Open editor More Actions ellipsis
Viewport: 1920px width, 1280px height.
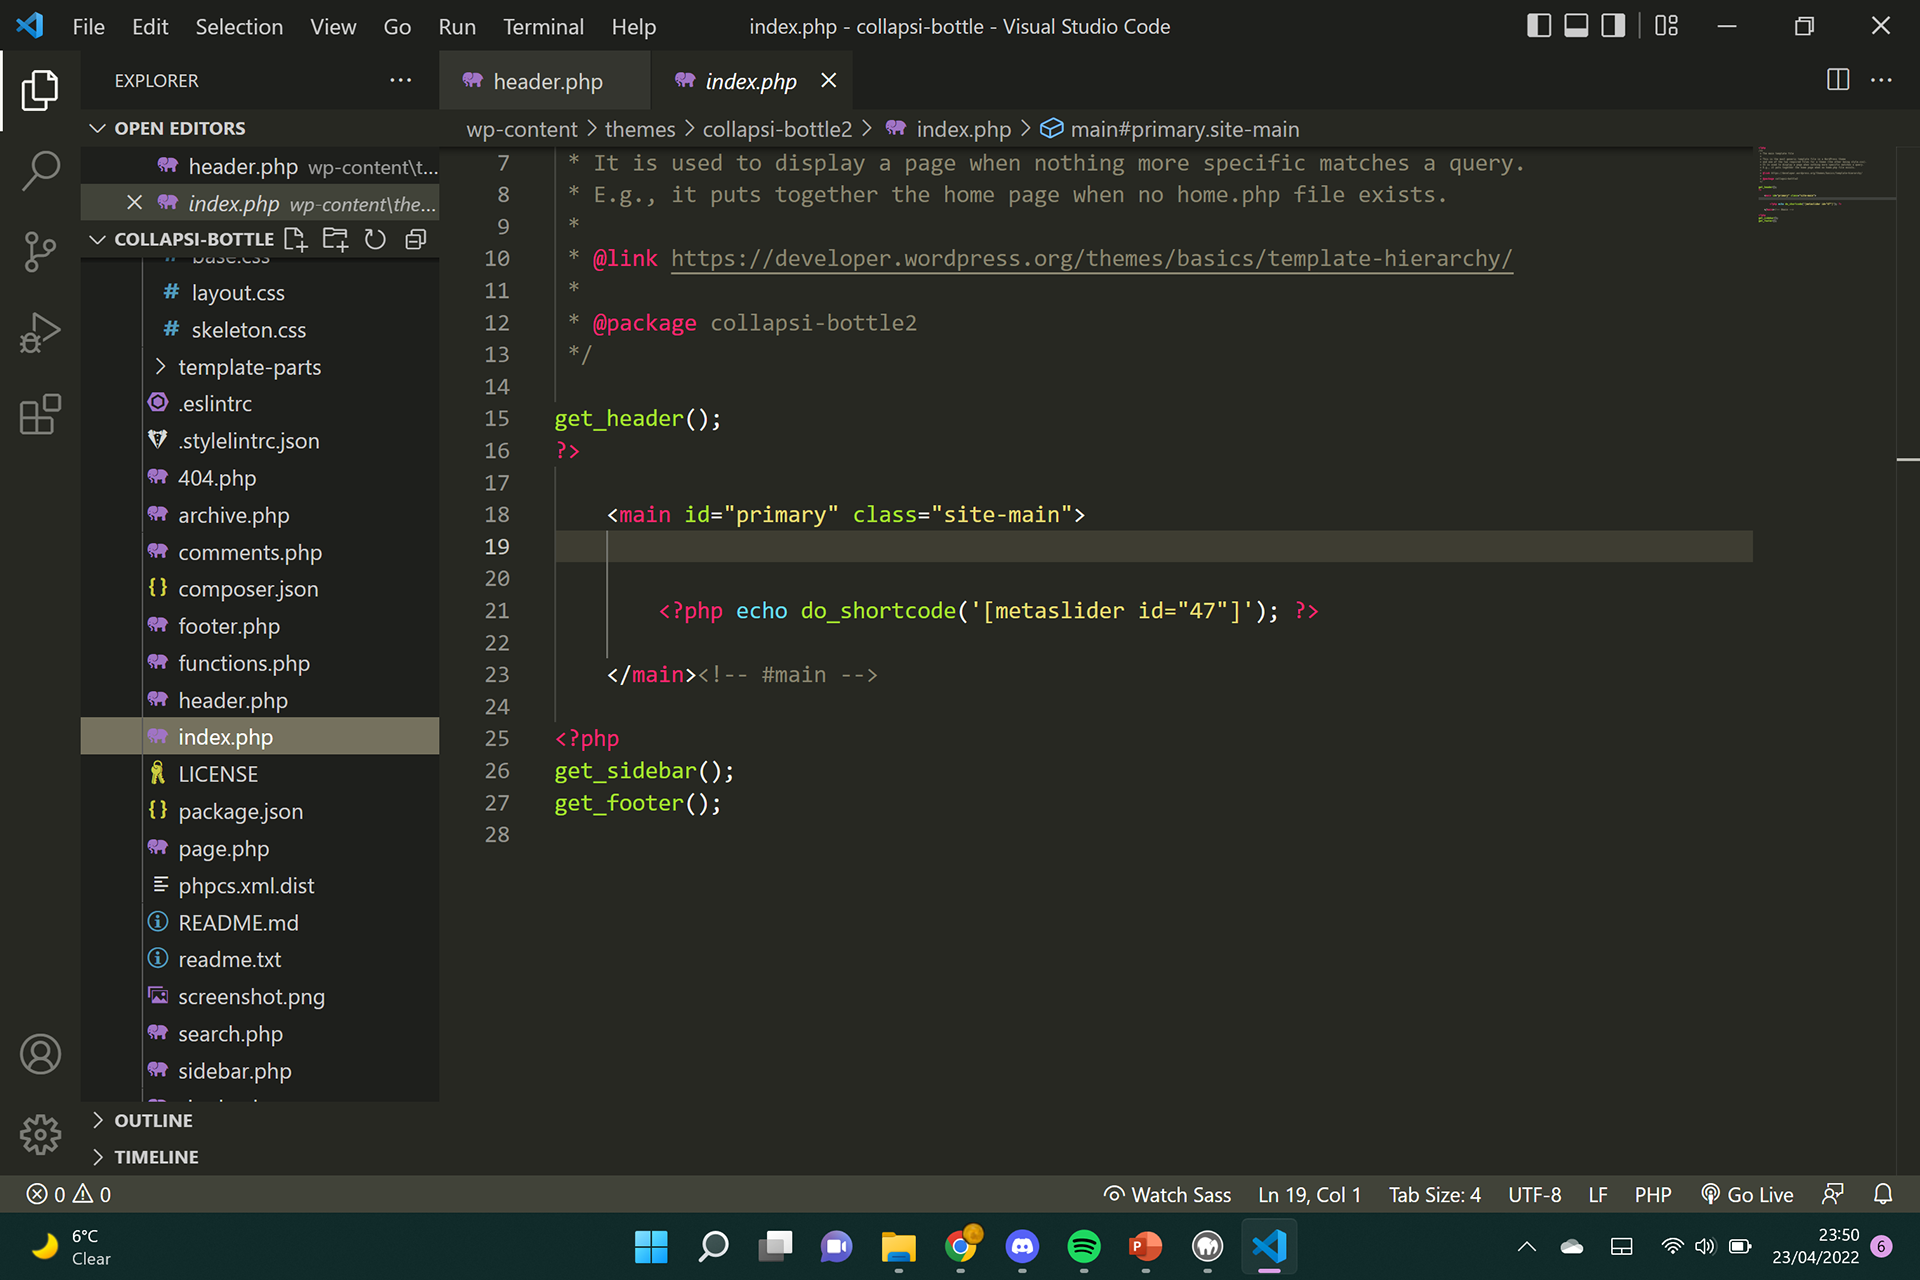(1881, 80)
